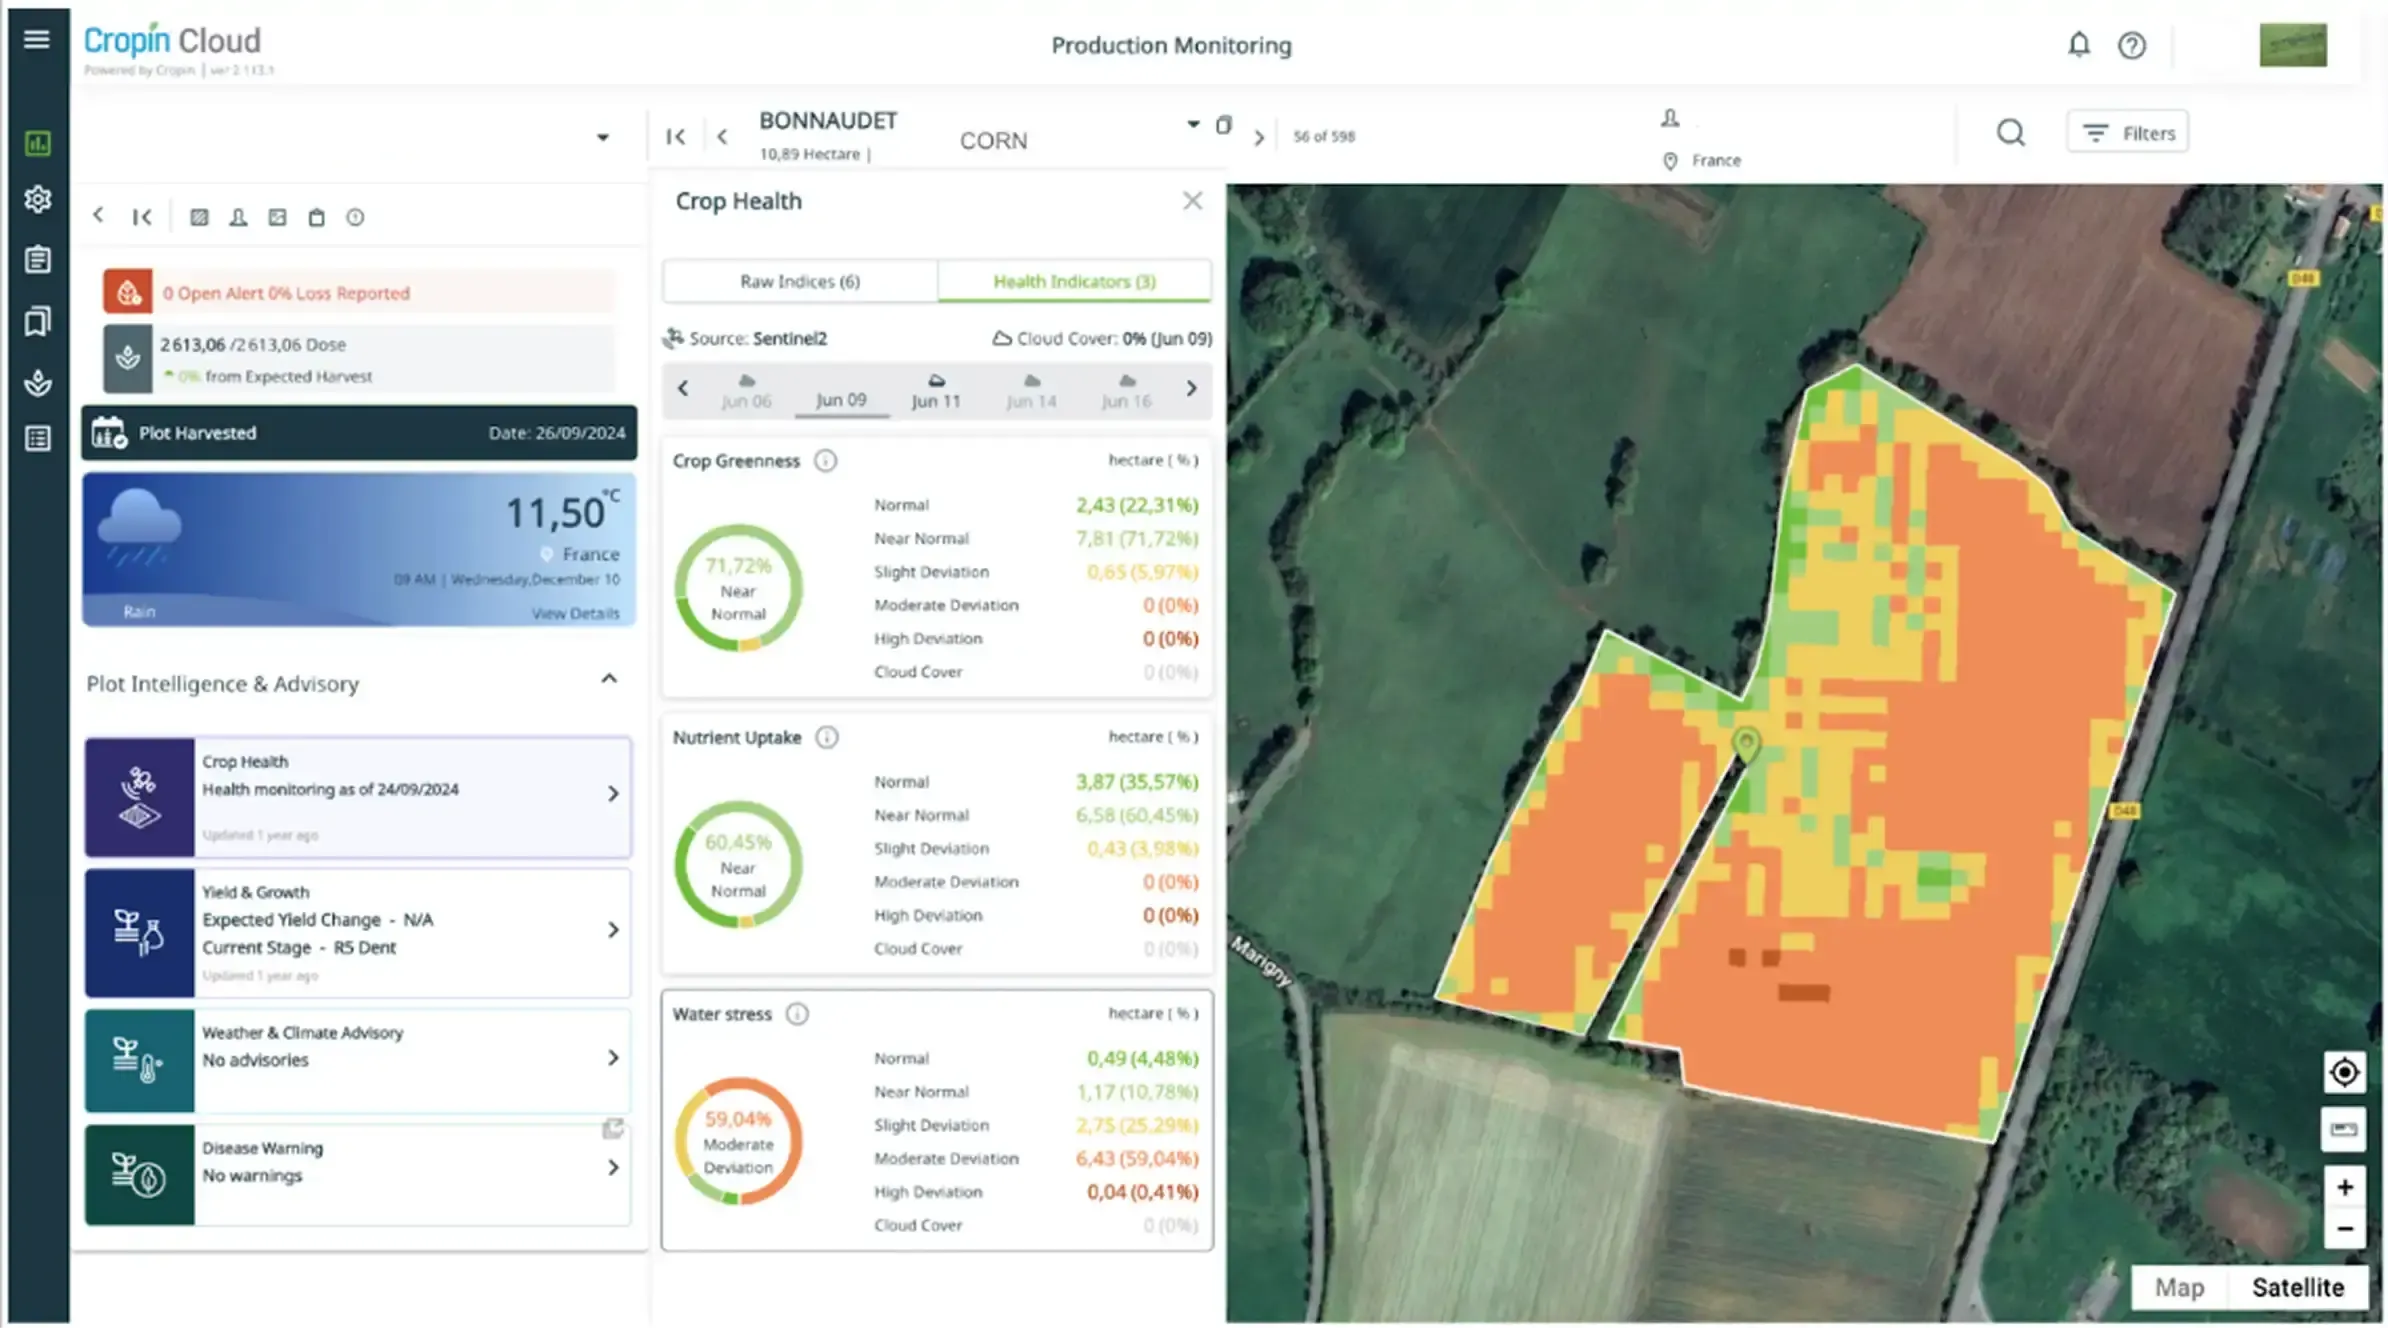
Task: Click the Water stress info icon
Action: (x=797, y=1014)
